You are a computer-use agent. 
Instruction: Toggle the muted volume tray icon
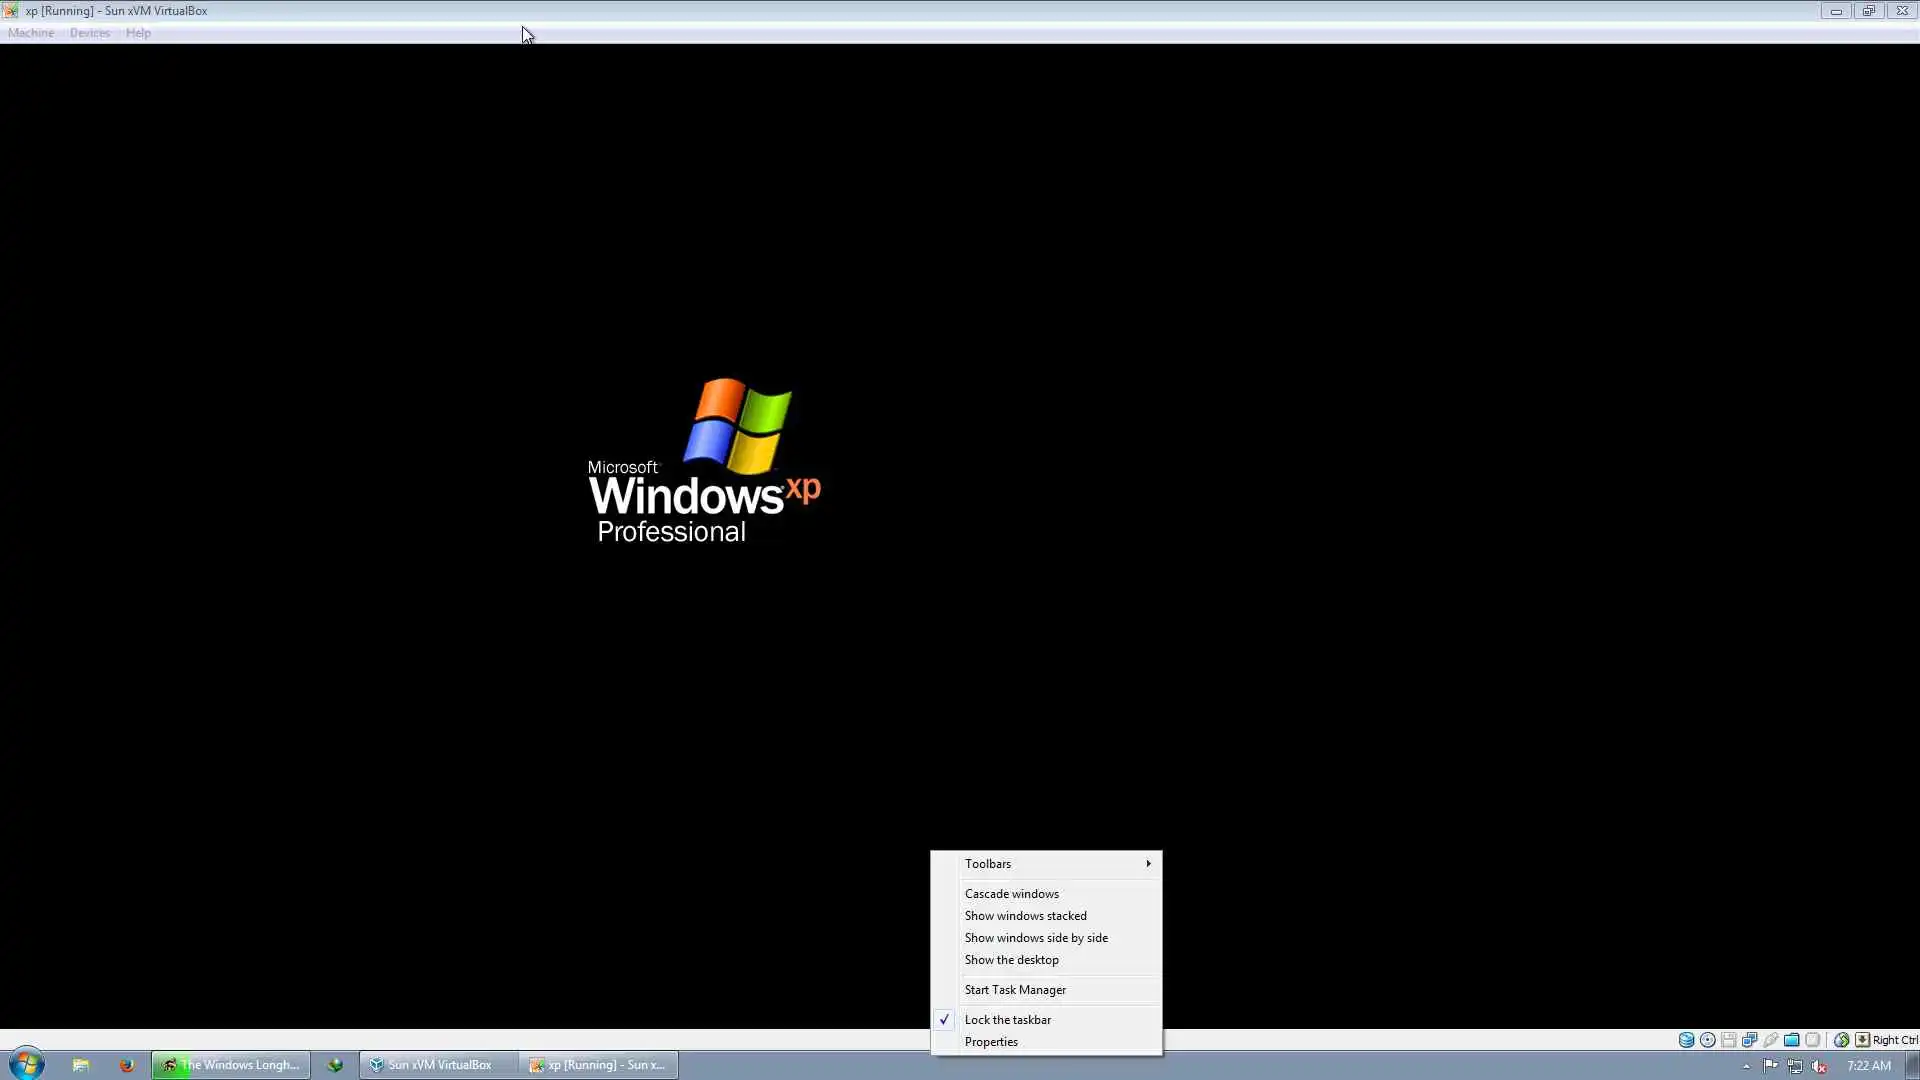tap(1819, 1066)
